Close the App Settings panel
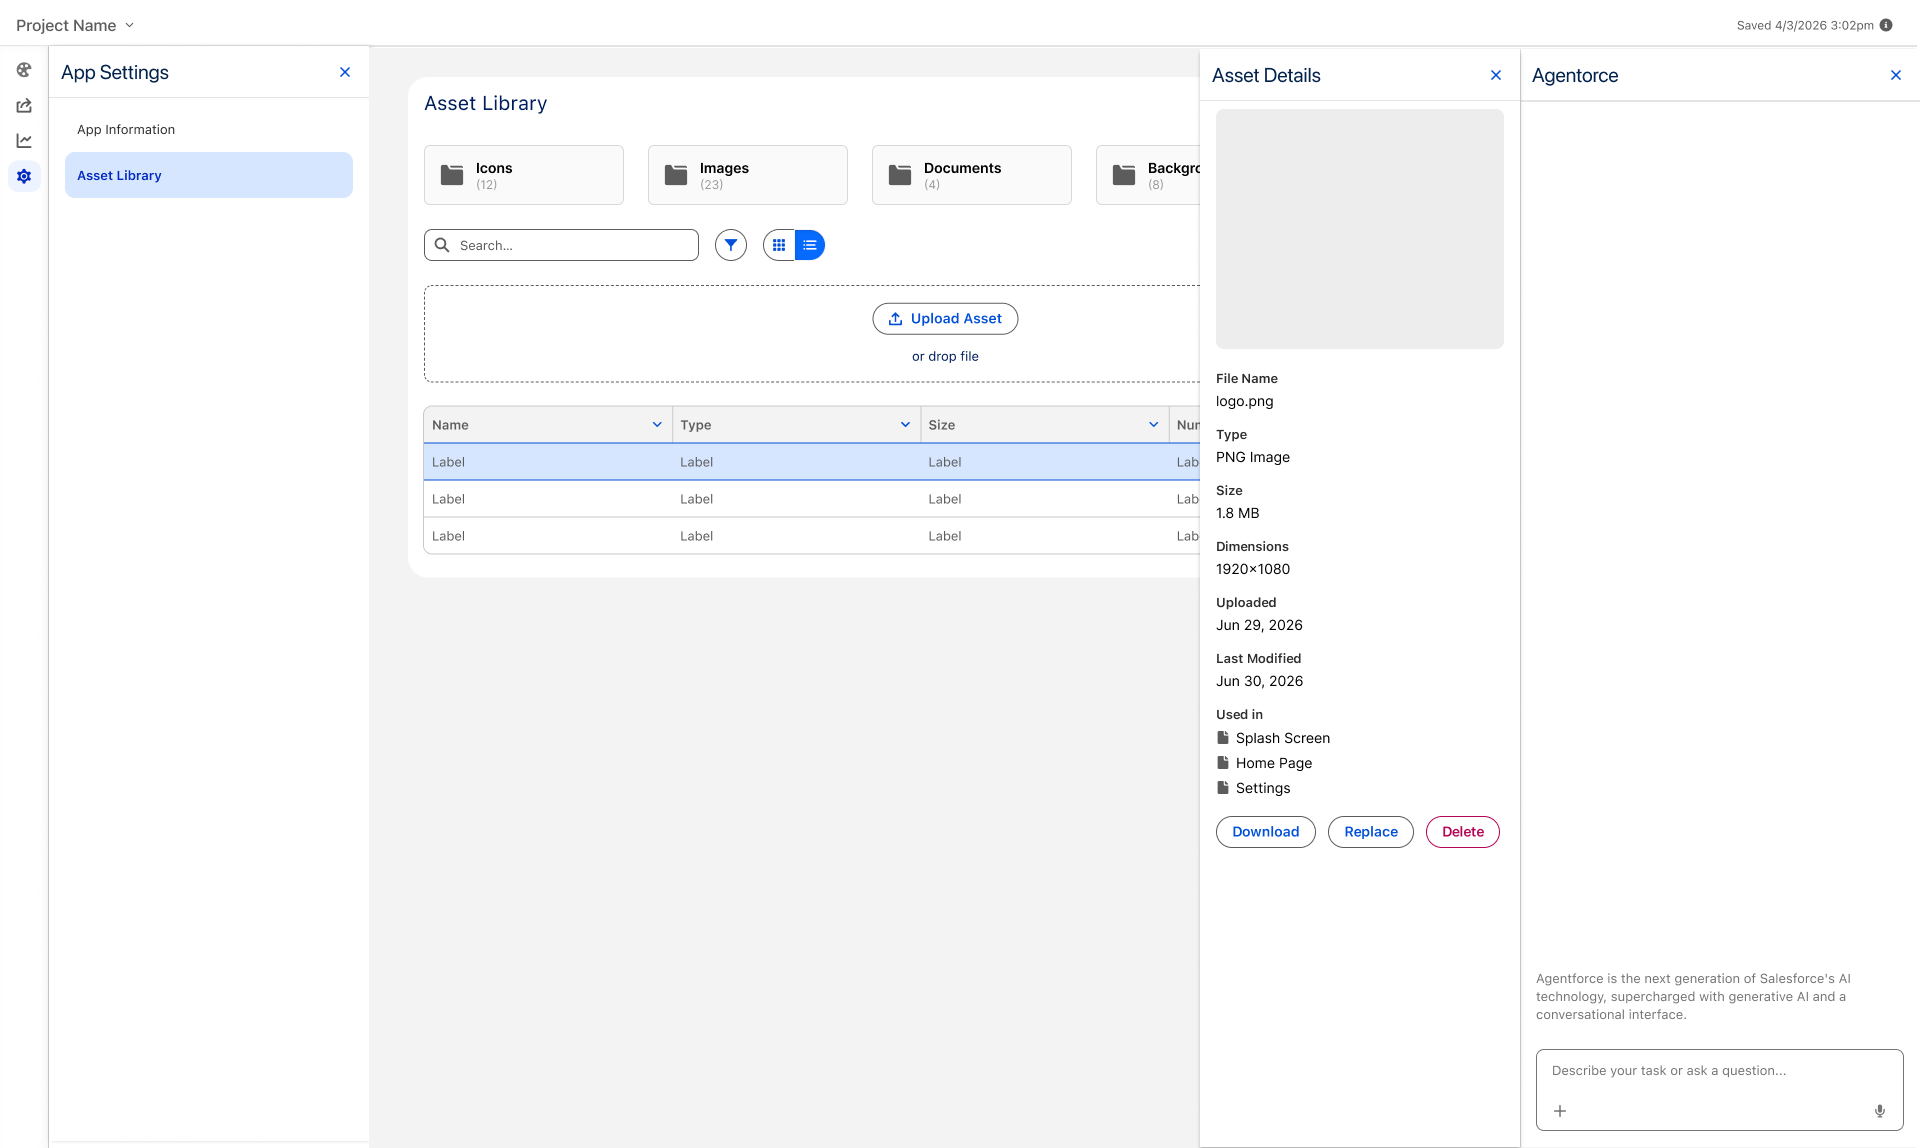This screenshot has width=1920, height=1148. click(x=345, y=72)
